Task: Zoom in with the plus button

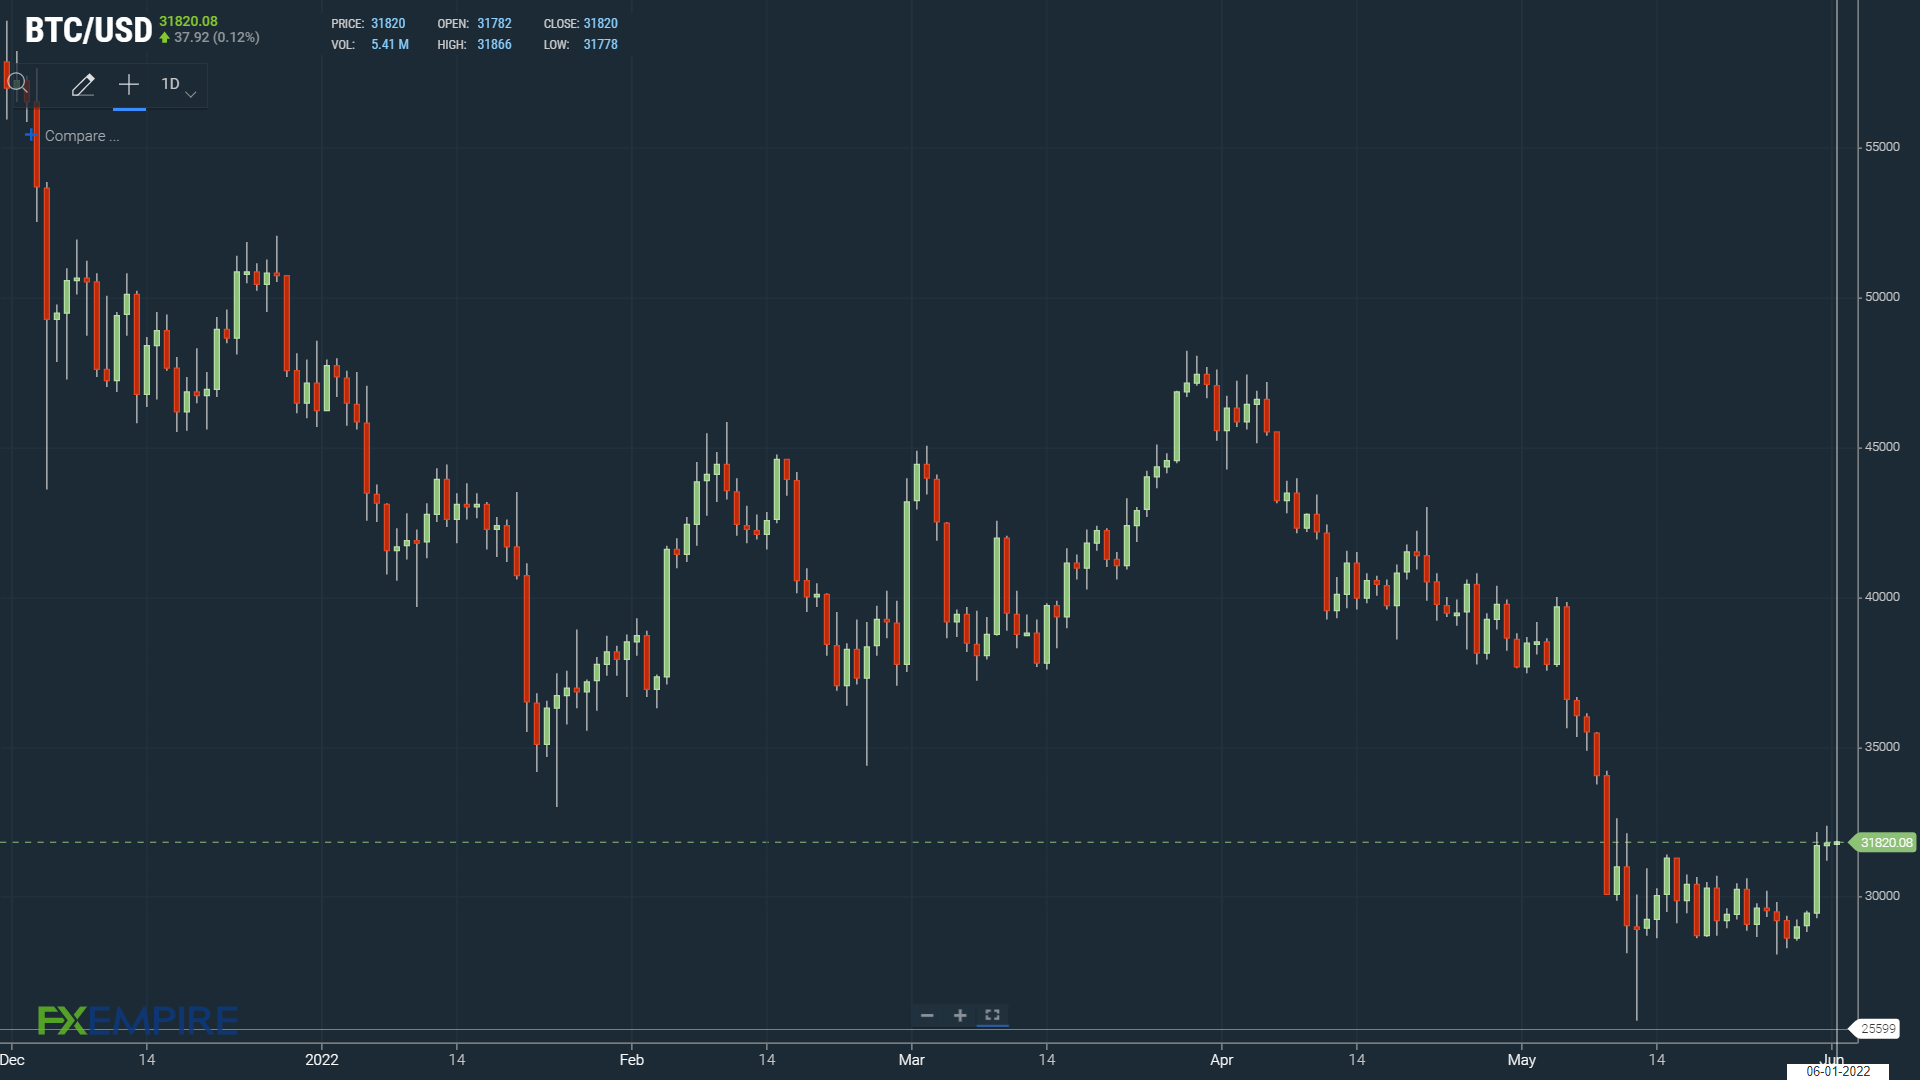Action: point(960,1015)
